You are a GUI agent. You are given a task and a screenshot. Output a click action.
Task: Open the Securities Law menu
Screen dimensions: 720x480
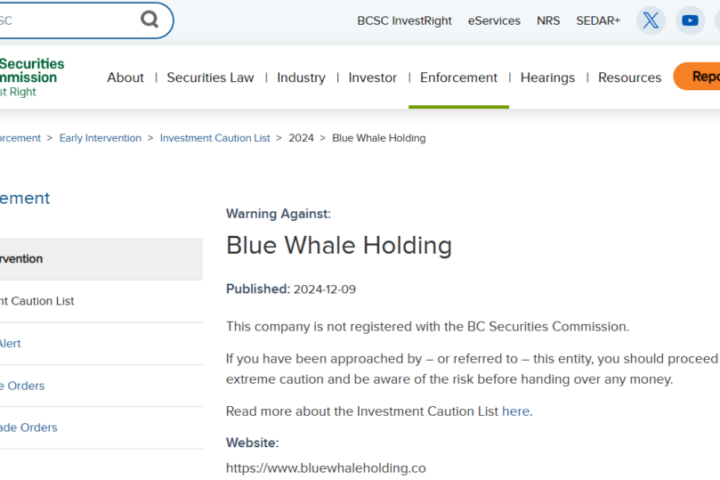coord(210,78)
